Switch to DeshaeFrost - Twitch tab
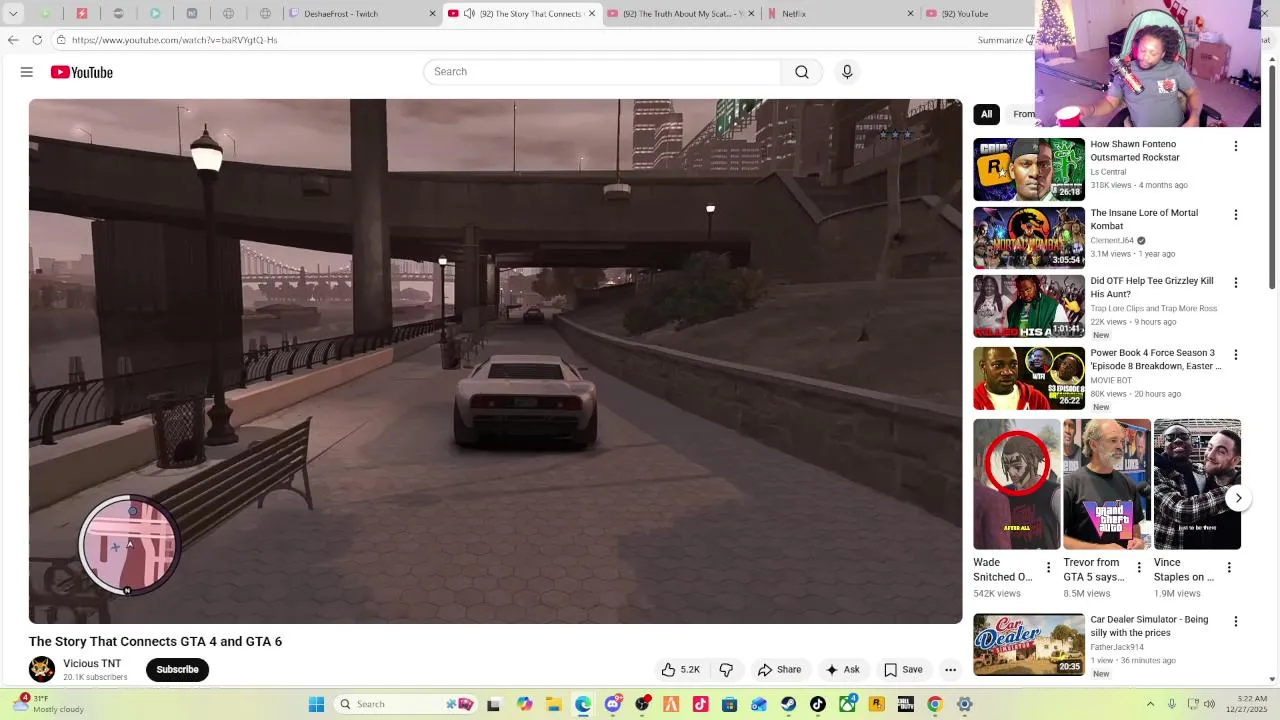Image resolution: width=1280 pixels, height=720 pixels. pos(362,14)
